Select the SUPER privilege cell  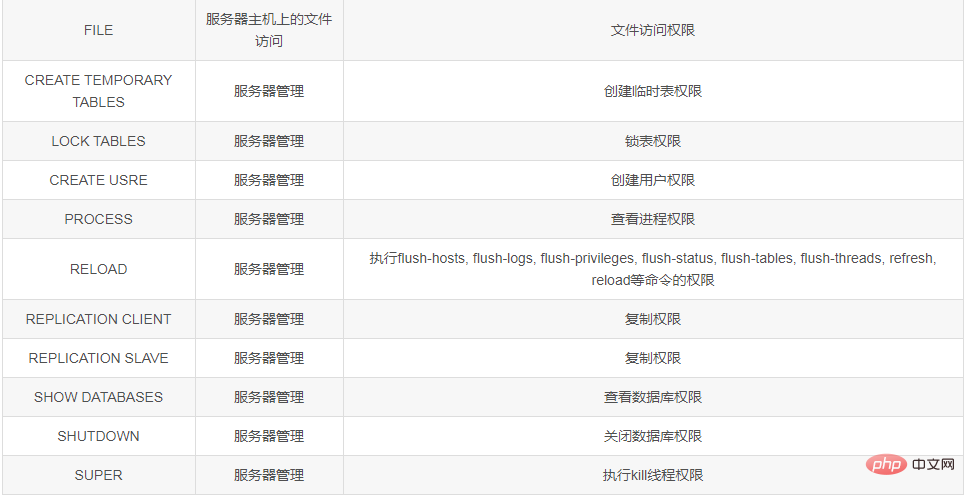(x=98, y=475)
